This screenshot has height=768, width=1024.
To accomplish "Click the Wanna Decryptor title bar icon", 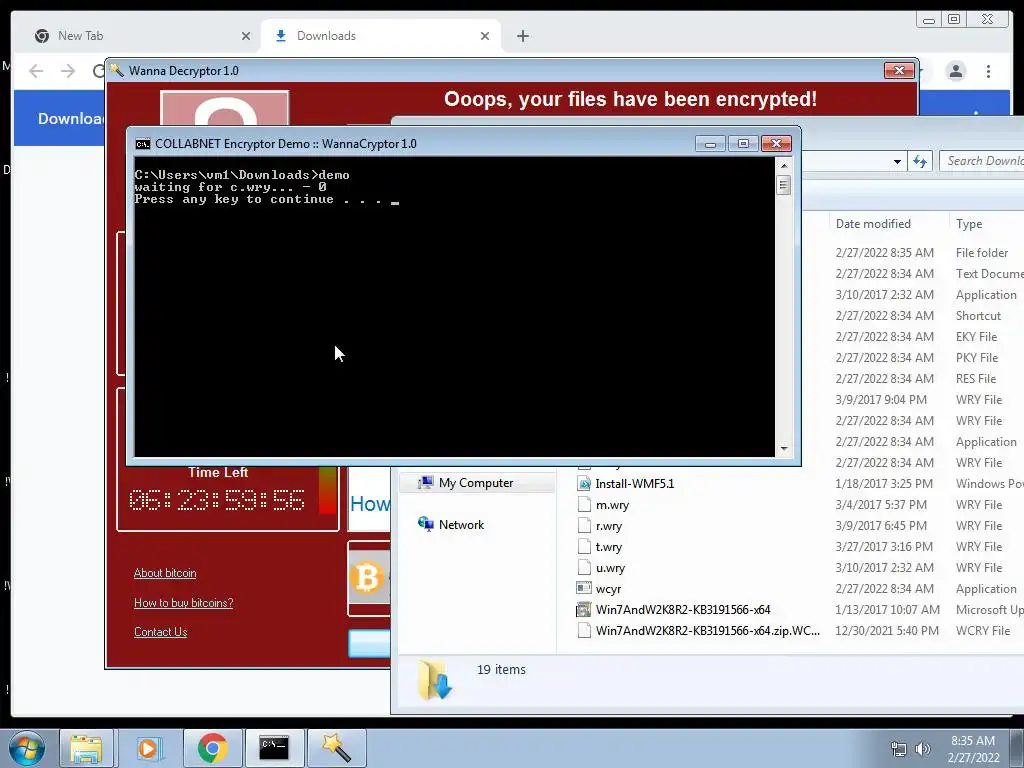I will pos(117,70).
